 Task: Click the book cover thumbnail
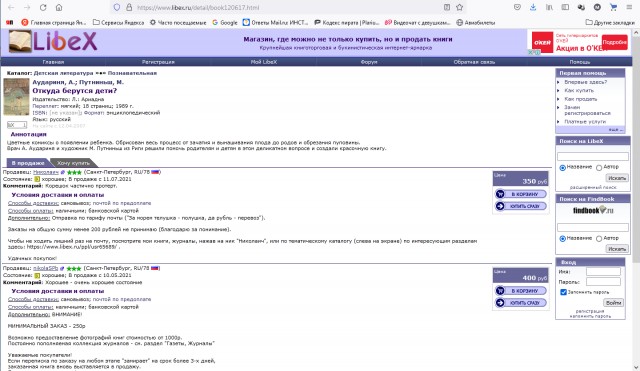(16, 97)
